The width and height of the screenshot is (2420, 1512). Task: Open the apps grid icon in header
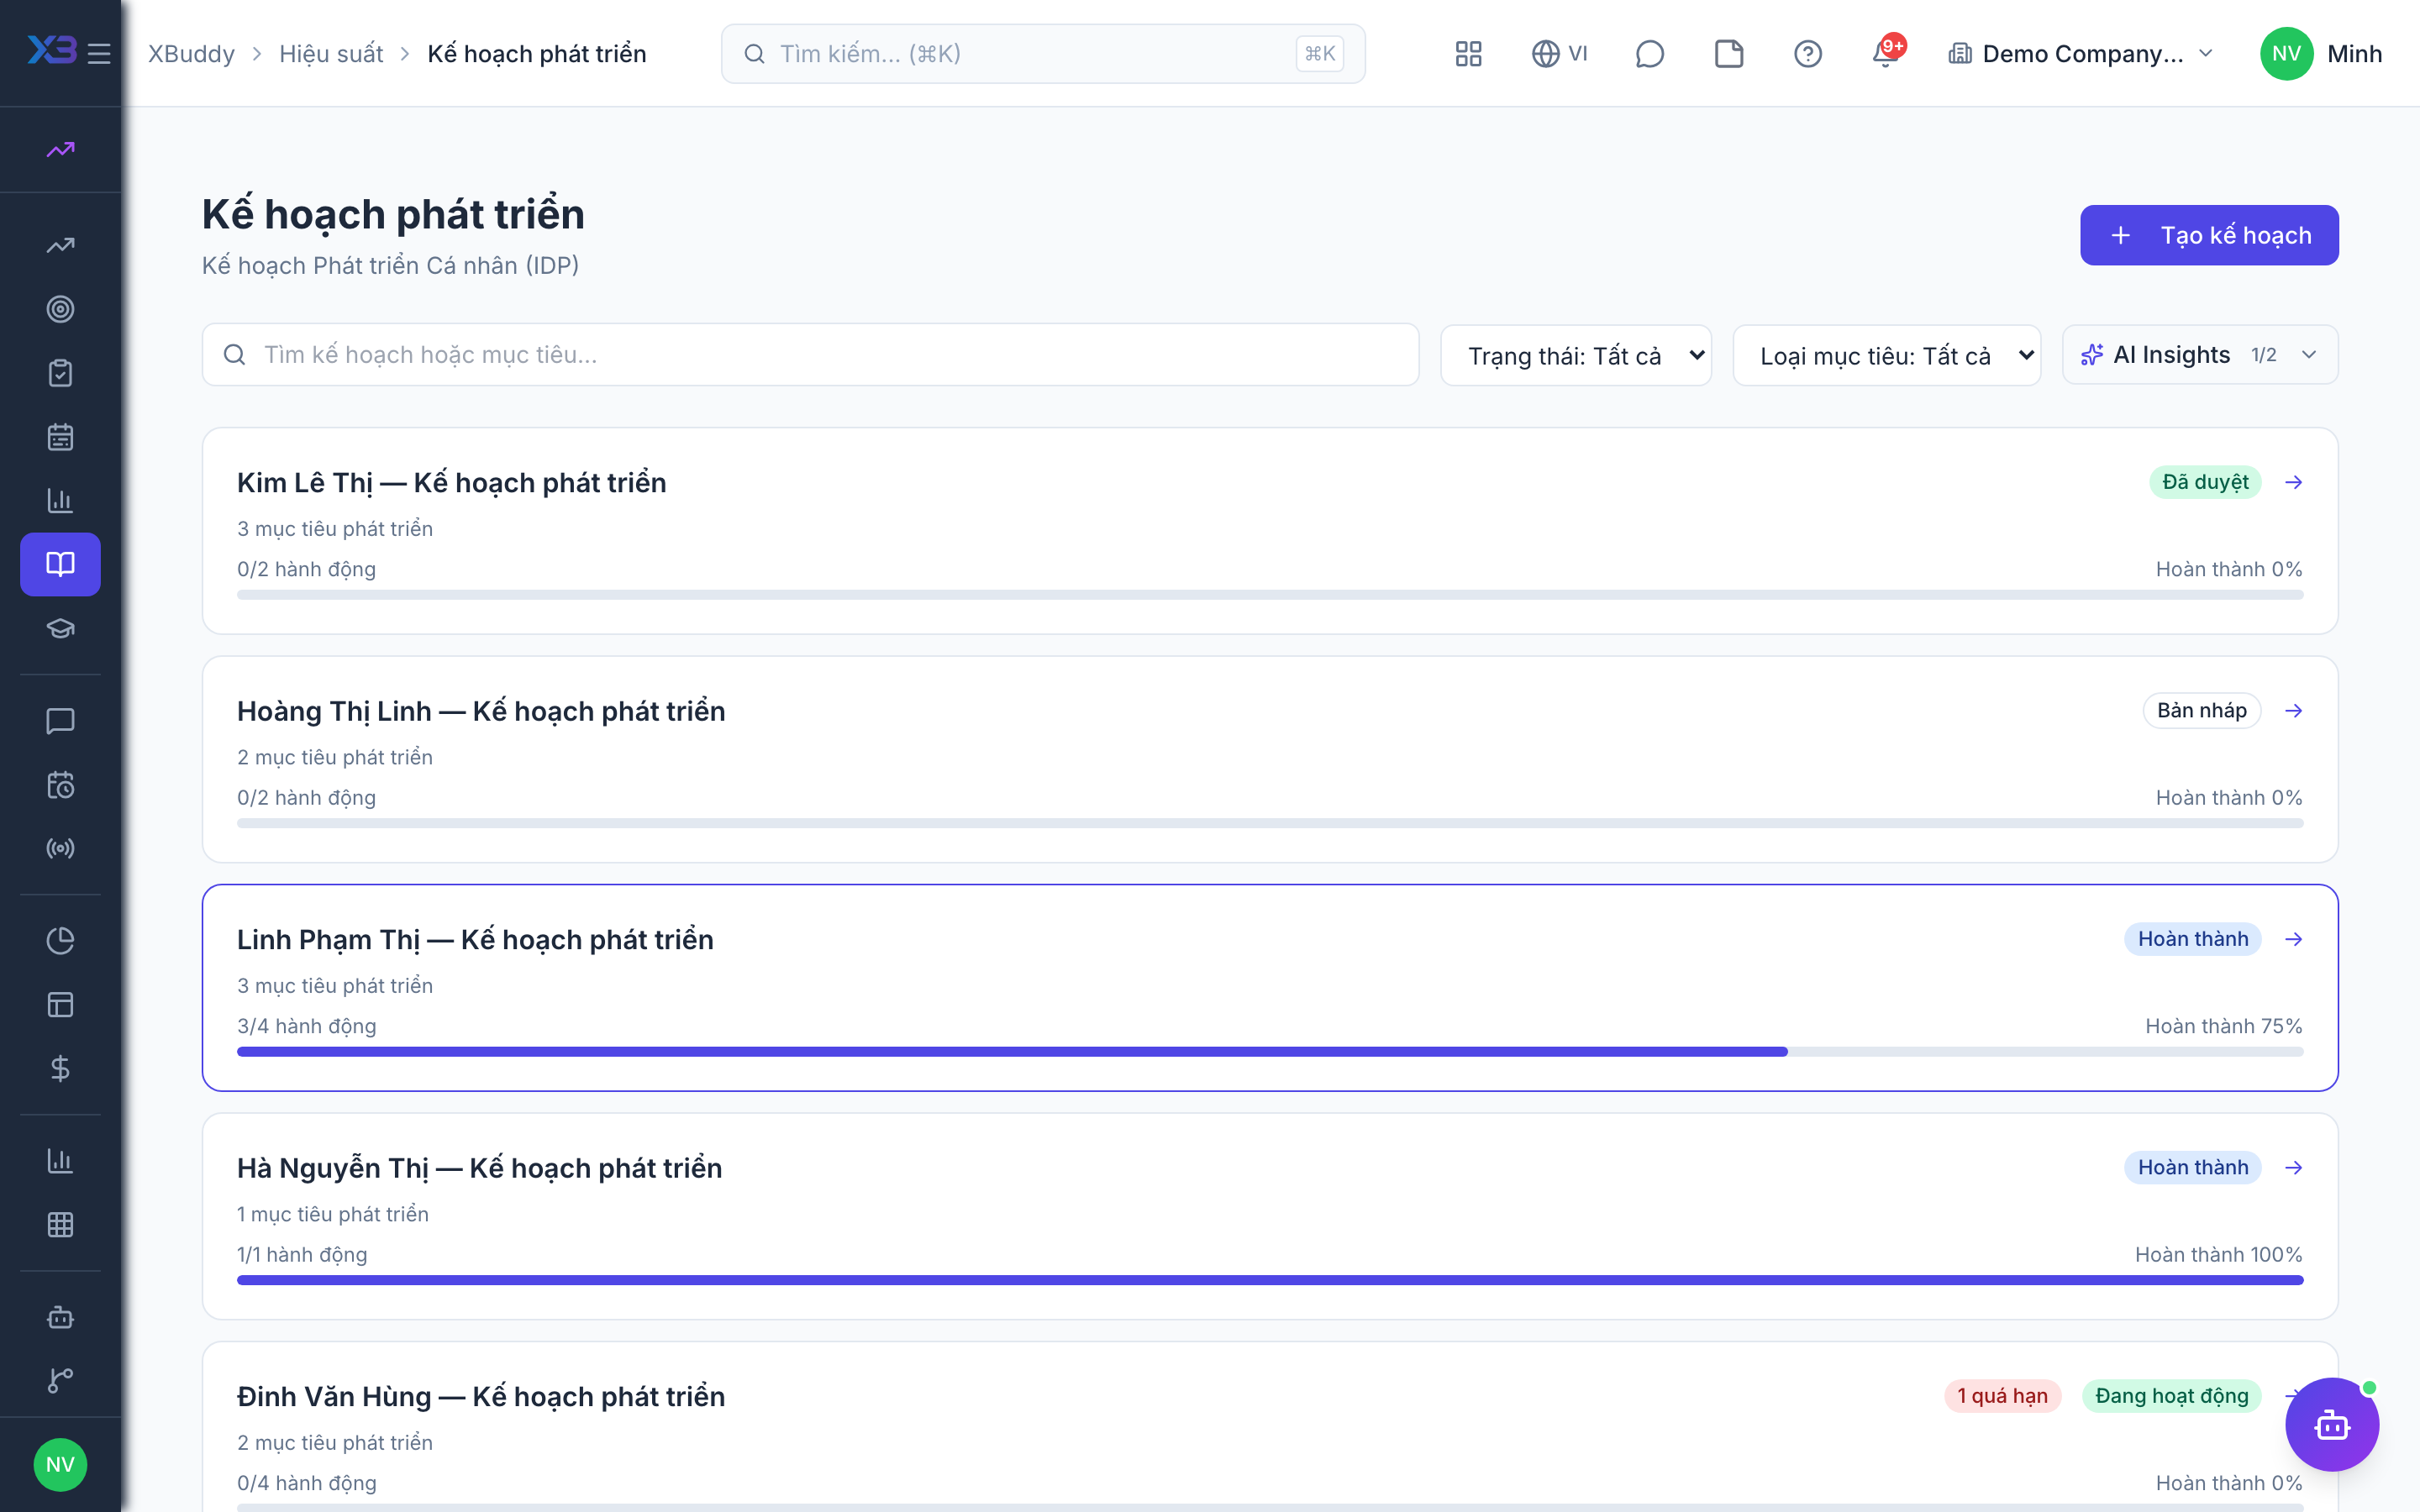(x=1468, y=53)
